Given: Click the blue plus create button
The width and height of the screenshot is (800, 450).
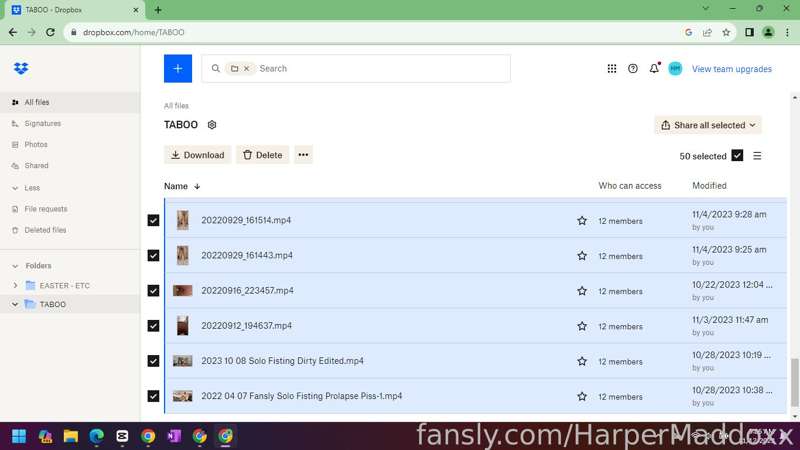Looking at the screenshot, I should pyautogui.click(x=178, y=68).
